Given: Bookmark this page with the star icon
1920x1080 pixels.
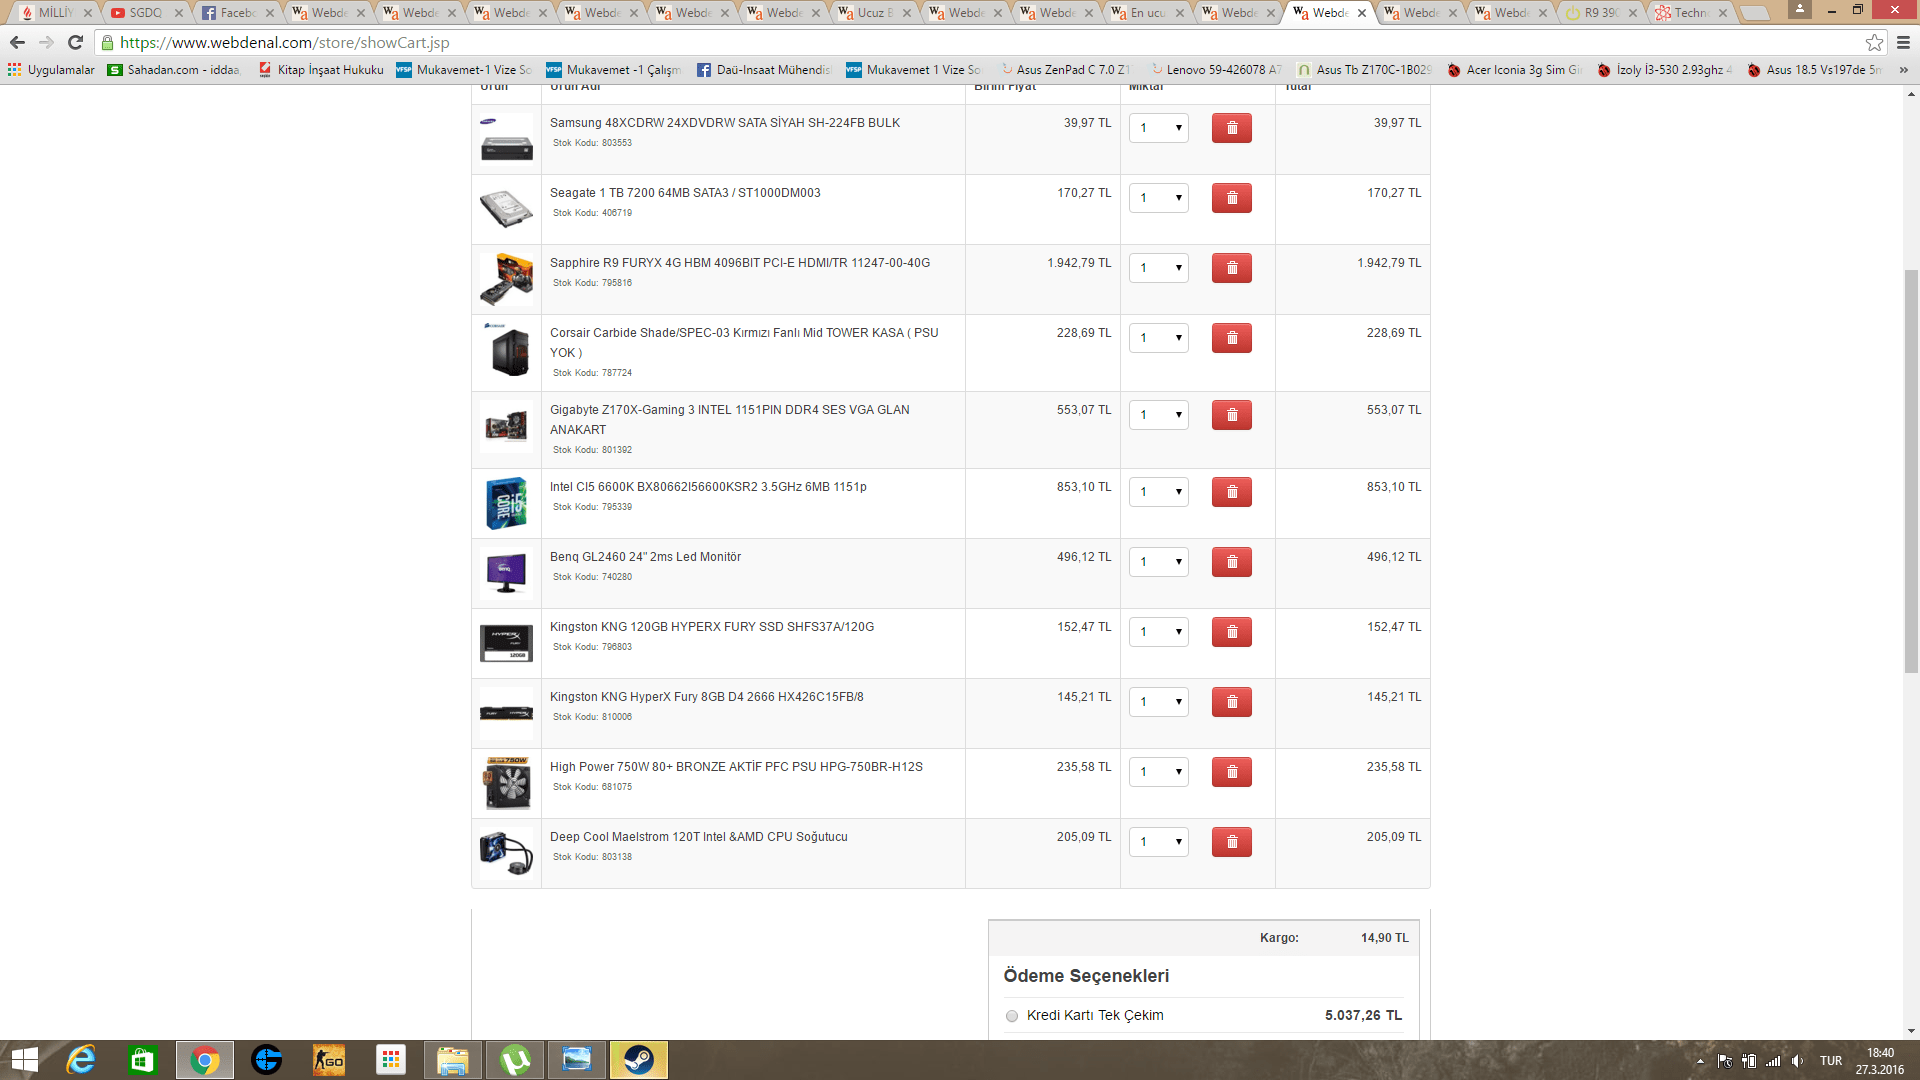Looking at the screenshot, I should click(x=1874, y=42).
